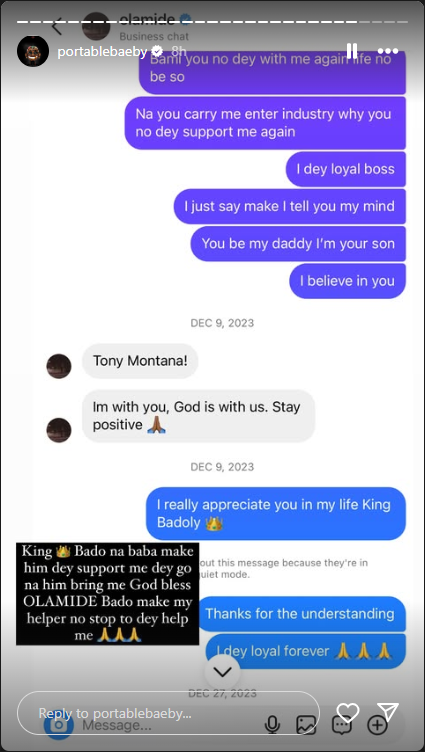Image resolution: width=425 pixels, height=752 pixels.
Task: Tap the image gallery icon
Action: (x=306, y=725)
